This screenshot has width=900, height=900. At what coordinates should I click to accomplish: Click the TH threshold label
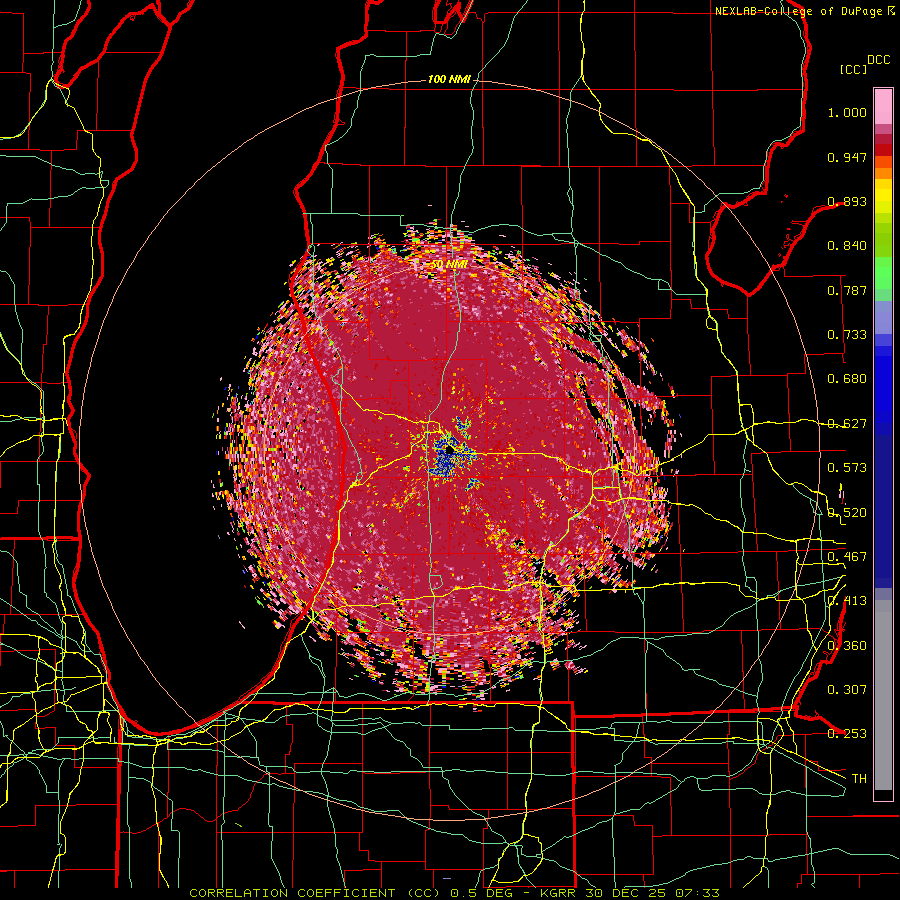click(859, 779)
